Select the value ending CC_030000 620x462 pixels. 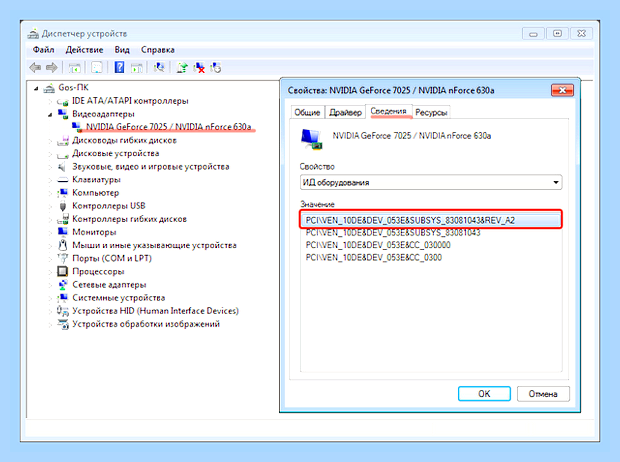coord(378,245)
